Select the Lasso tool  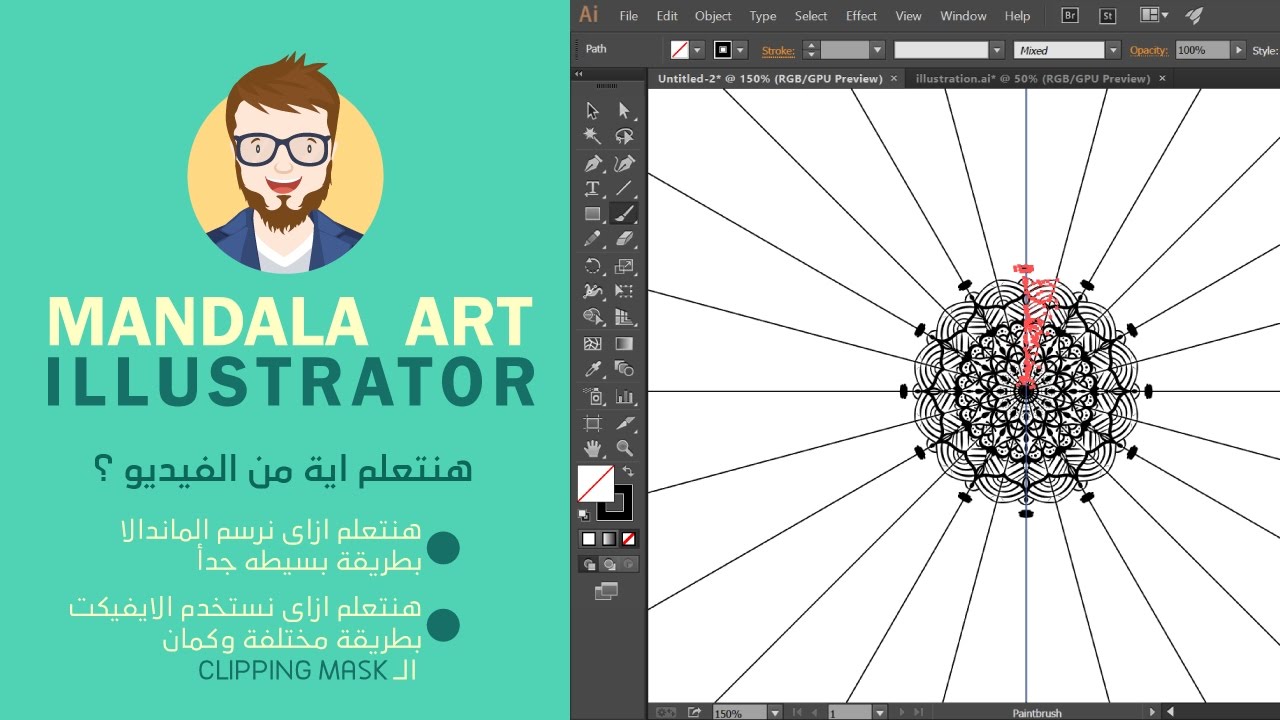tap(624, 136)
